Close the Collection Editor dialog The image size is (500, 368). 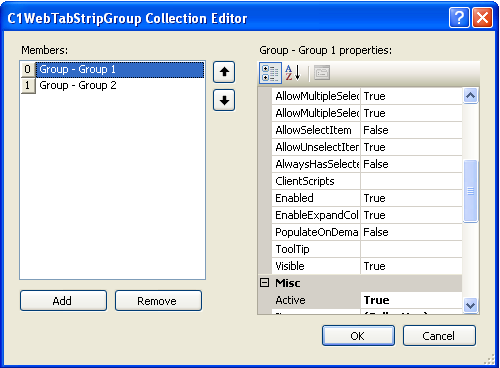point(482,17)
